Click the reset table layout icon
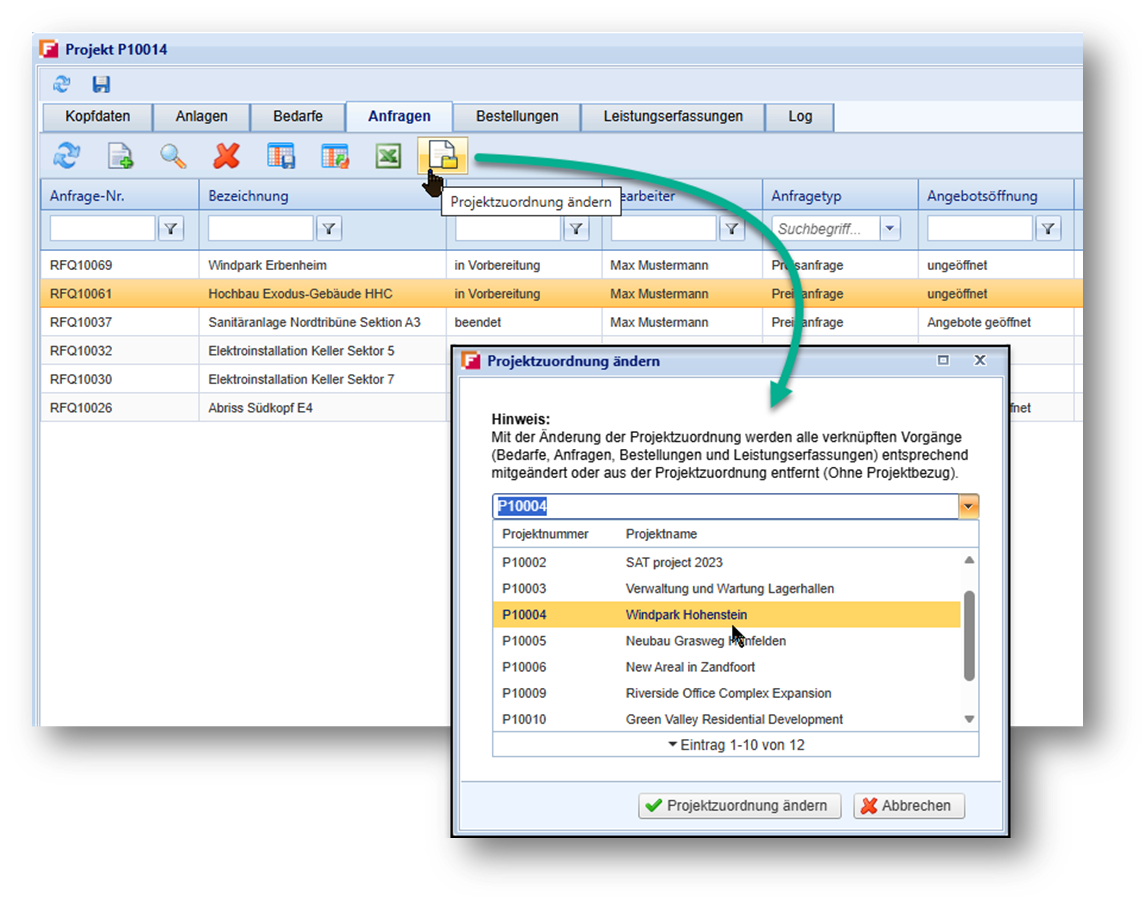The height and width of the screenshot is (903, 1148). point(335,155)
